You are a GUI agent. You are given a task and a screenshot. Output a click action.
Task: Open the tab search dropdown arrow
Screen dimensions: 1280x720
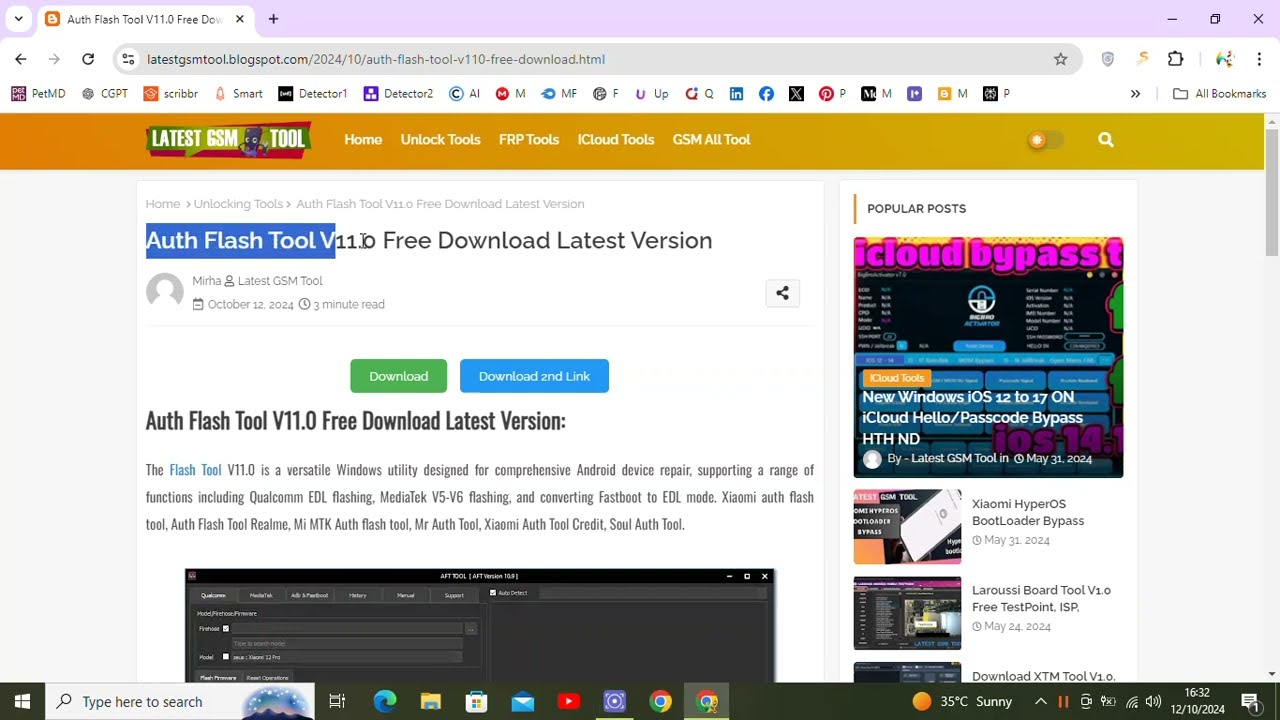coord(18,19)
